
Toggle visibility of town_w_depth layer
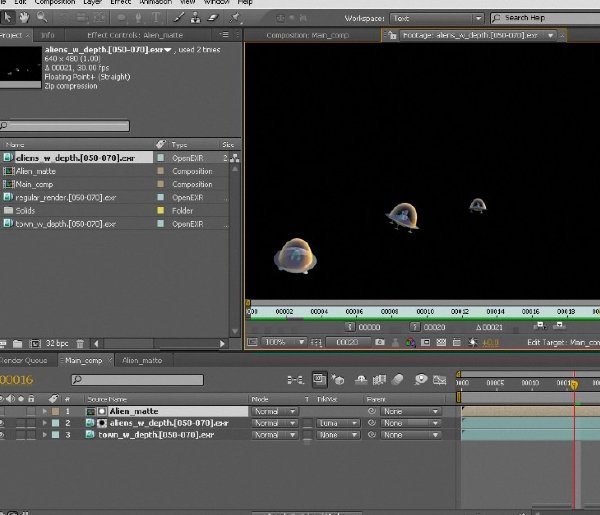coord(2,435)
